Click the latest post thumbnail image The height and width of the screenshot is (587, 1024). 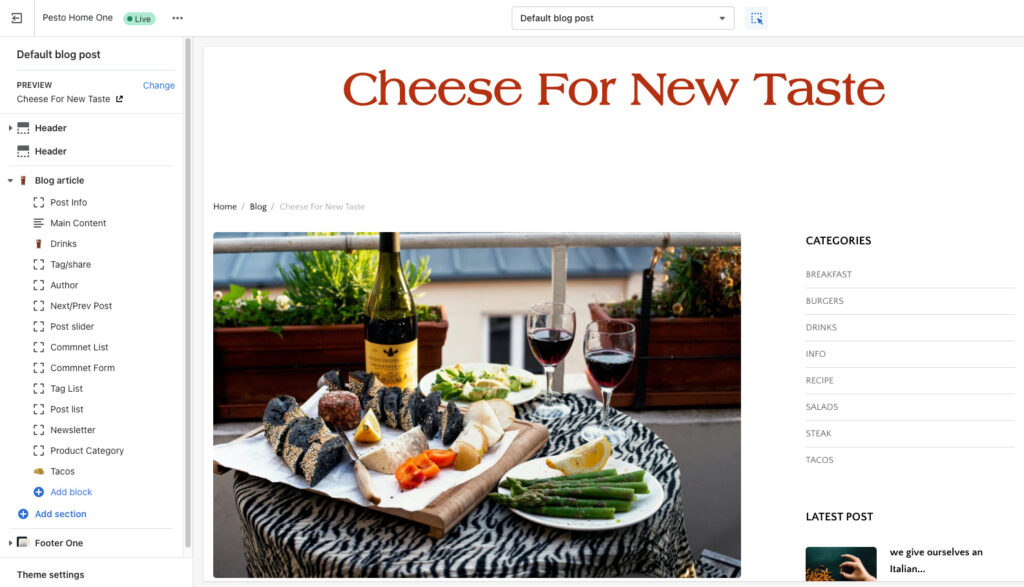click(840, 563)
